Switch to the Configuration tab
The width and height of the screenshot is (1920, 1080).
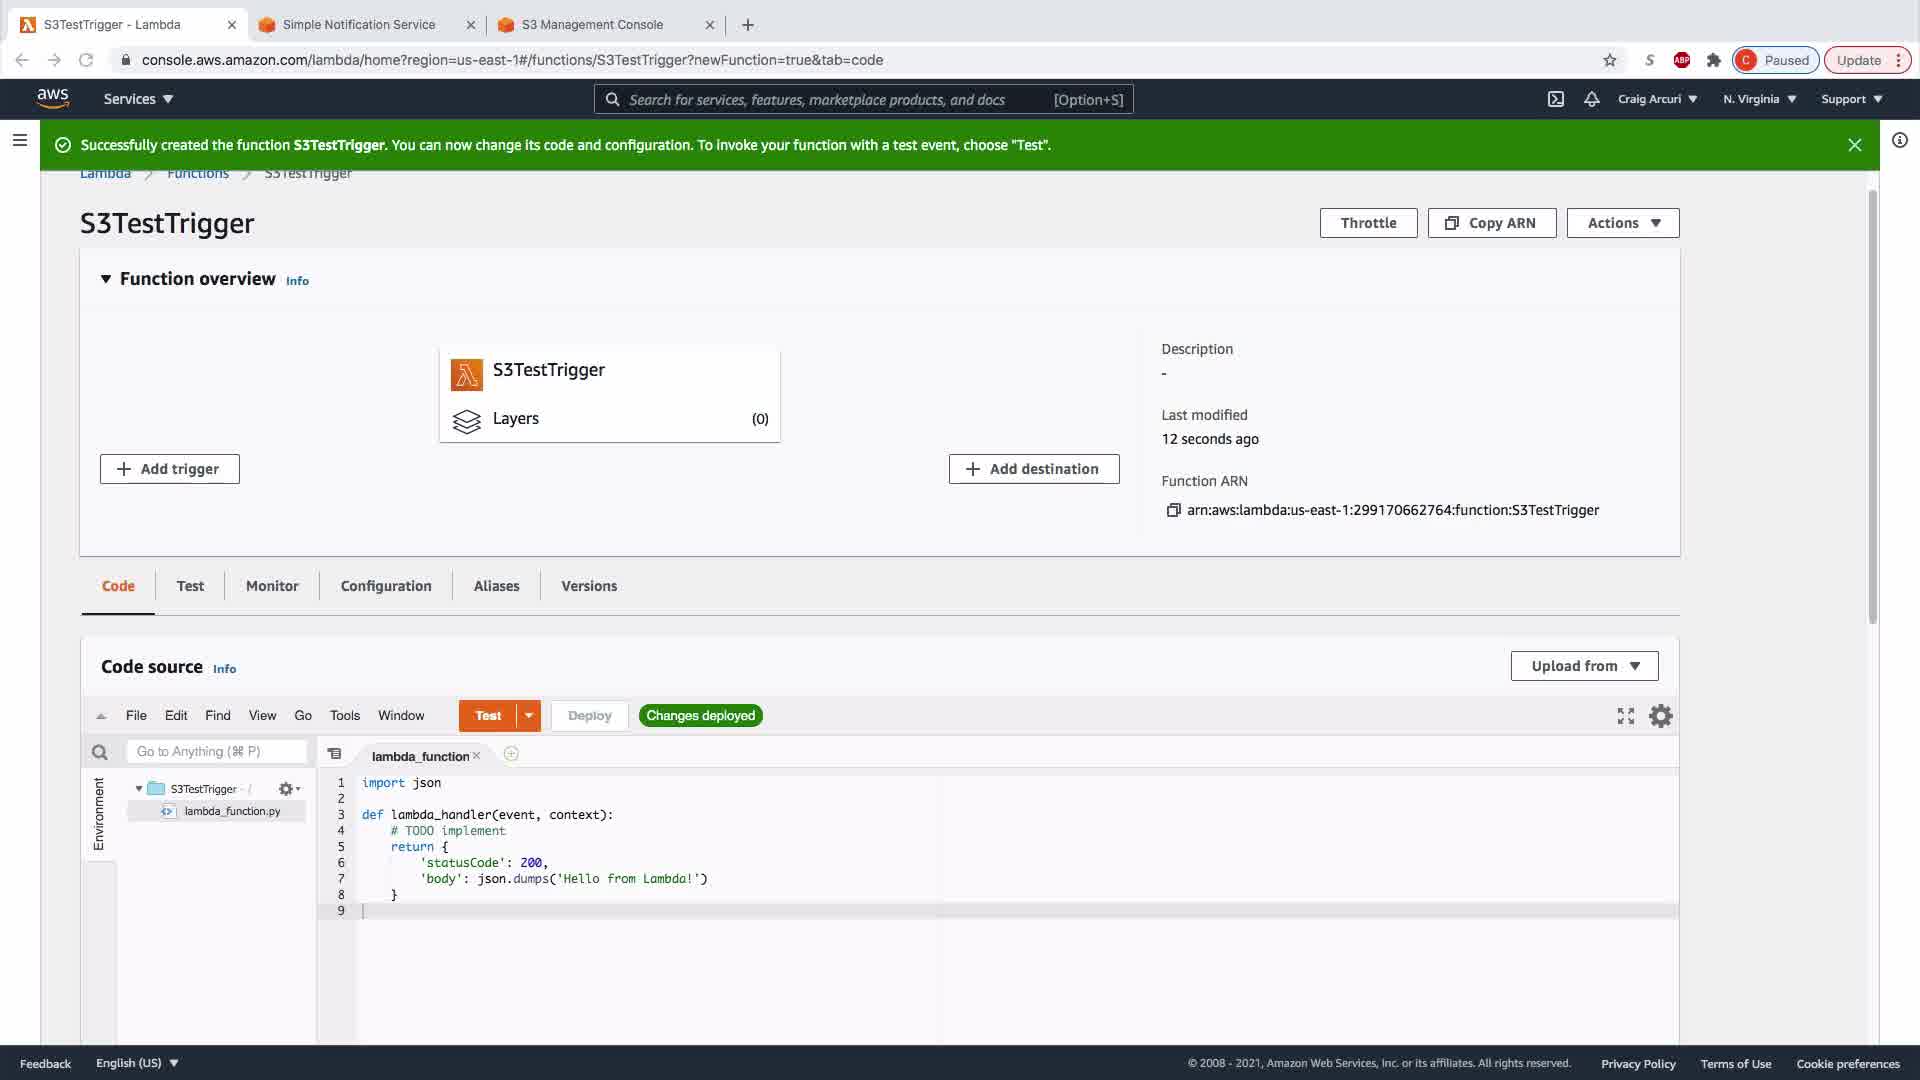point(386,586)
